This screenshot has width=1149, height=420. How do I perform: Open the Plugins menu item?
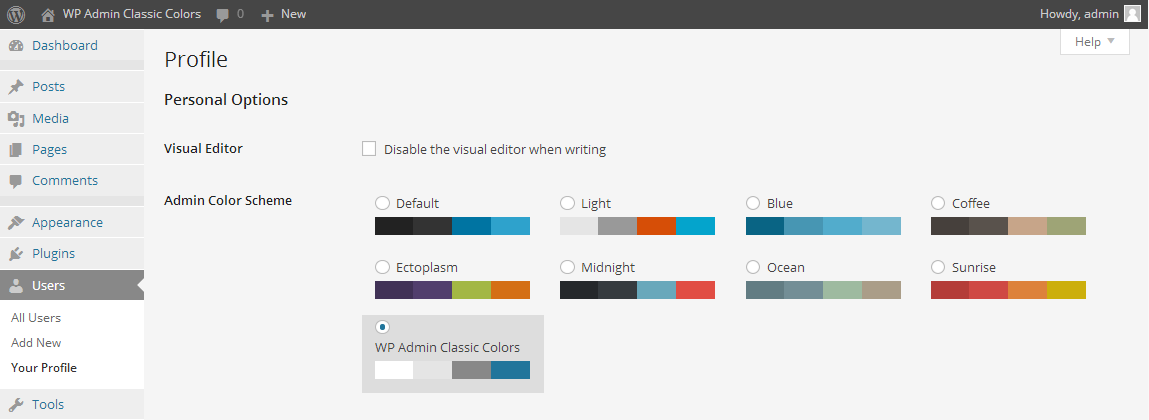coord(72,254)
